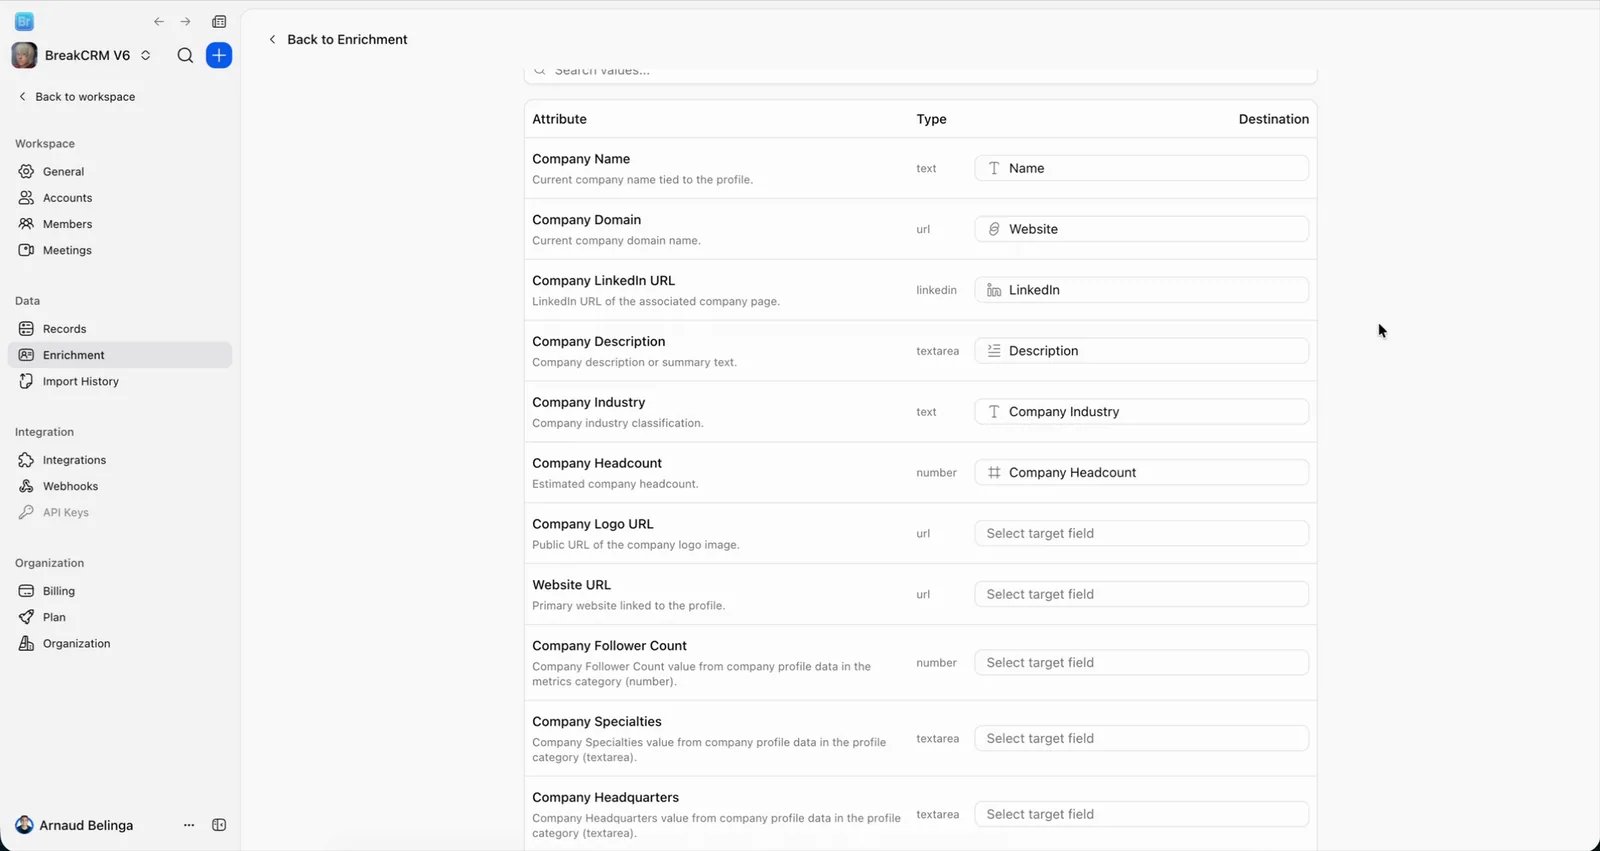This screenshot has width=1600, height=851.
Task: Open Webhooks page
Action: tap(120, 486)
